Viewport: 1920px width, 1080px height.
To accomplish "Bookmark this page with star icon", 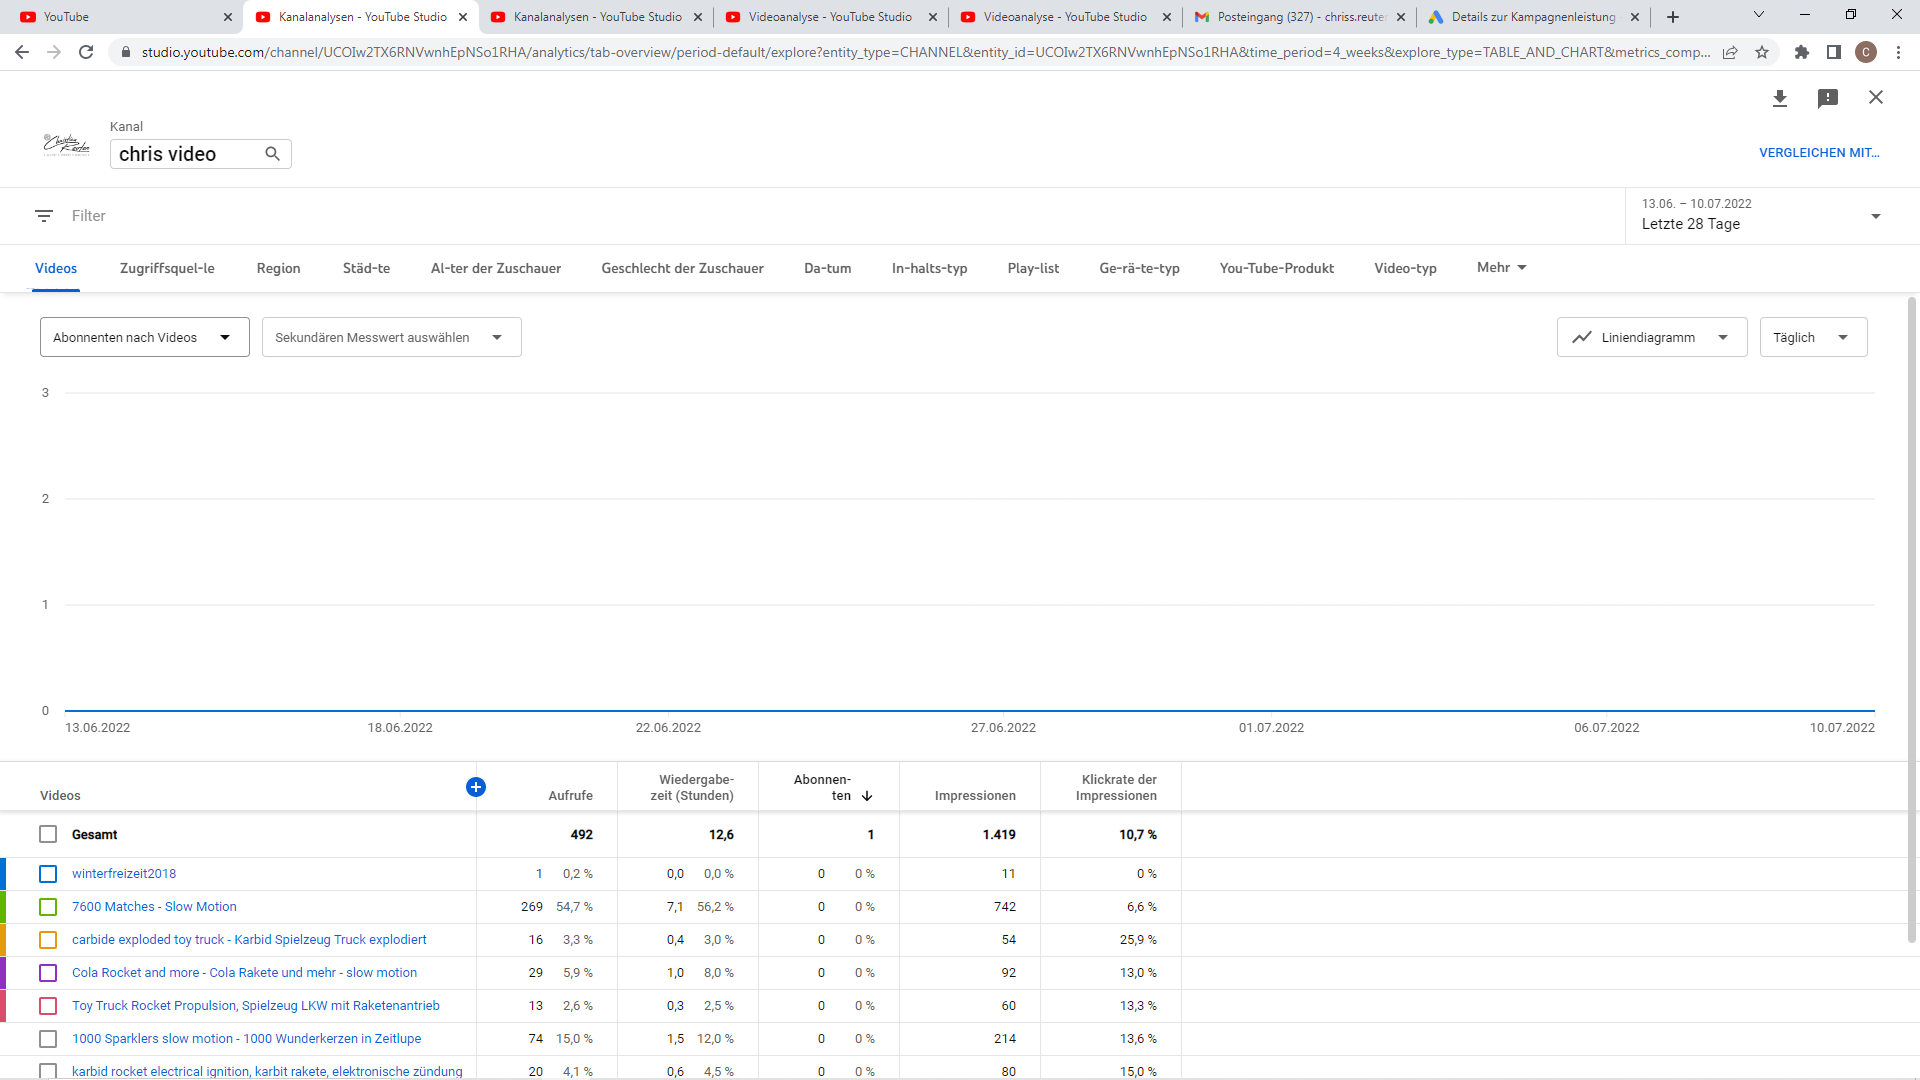I will (1762, 52).
